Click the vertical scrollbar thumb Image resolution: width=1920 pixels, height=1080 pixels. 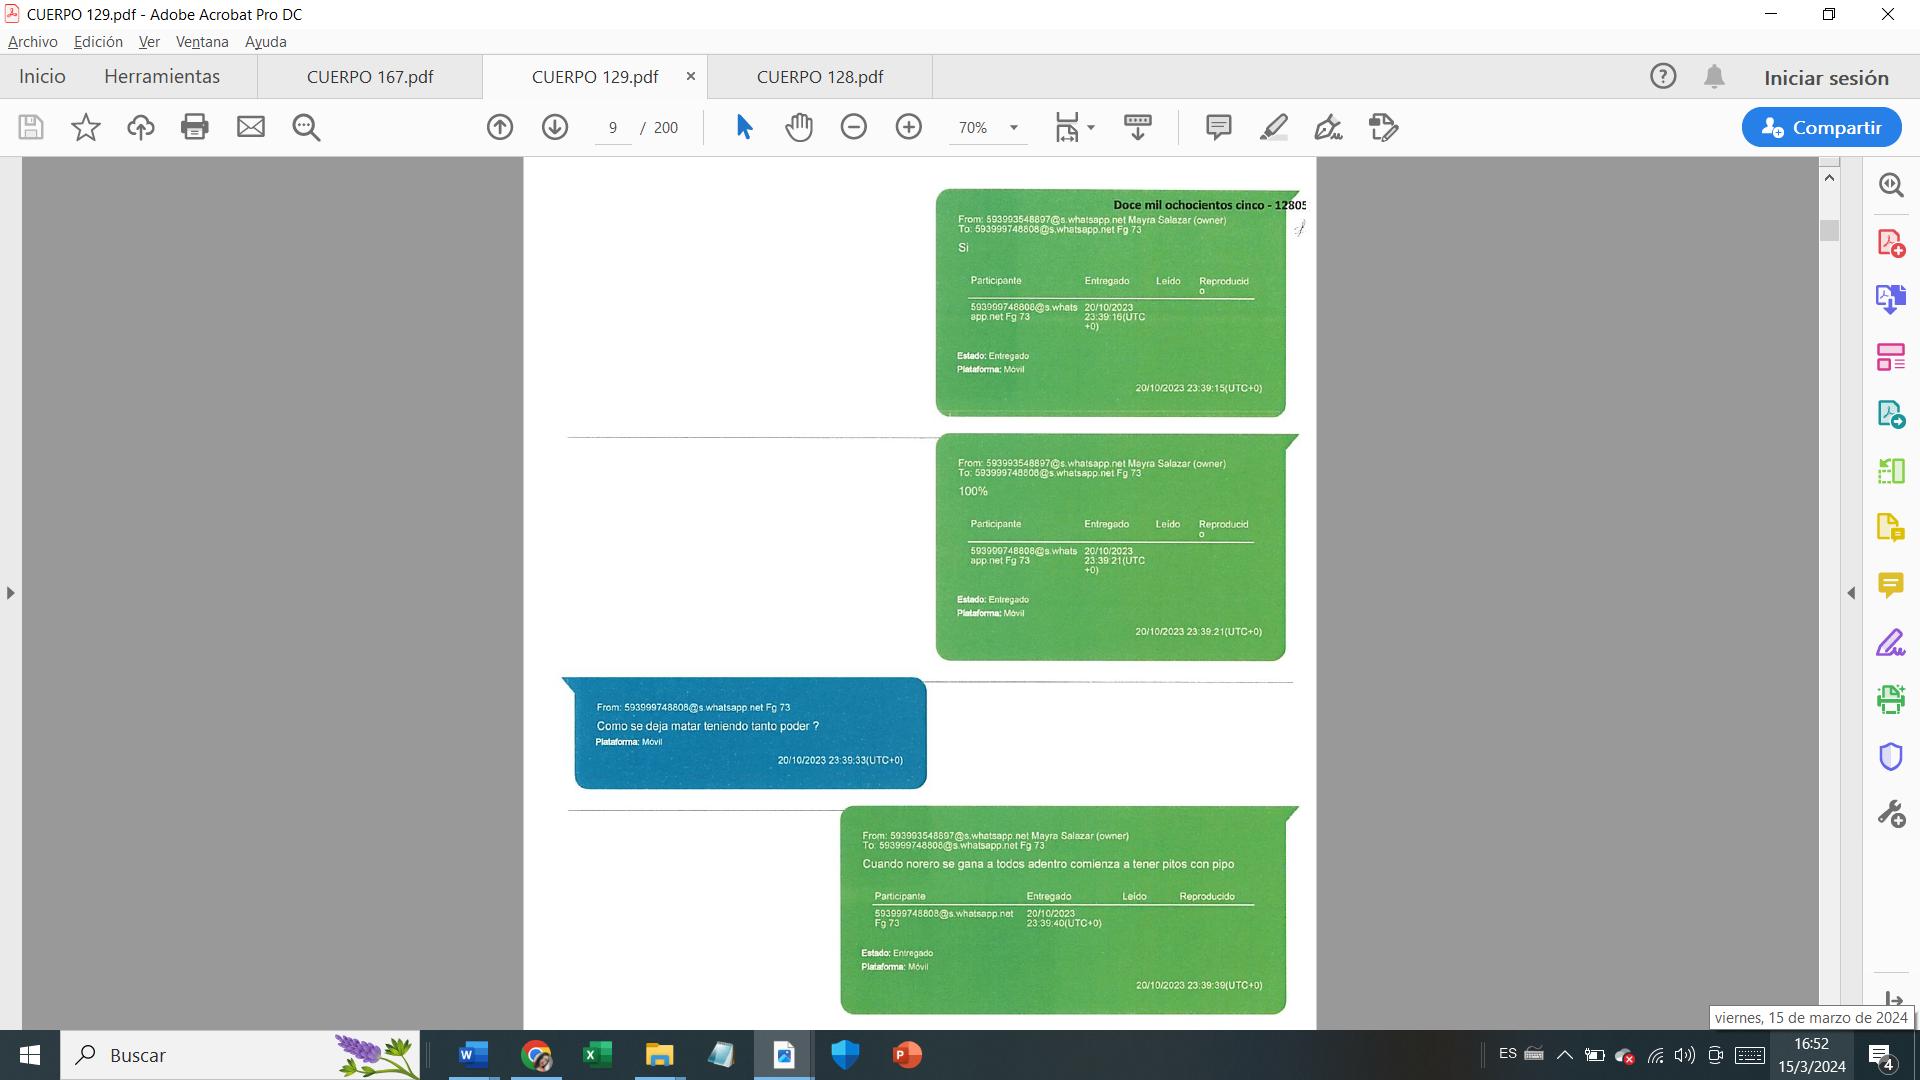click(x=1829, y=231)
